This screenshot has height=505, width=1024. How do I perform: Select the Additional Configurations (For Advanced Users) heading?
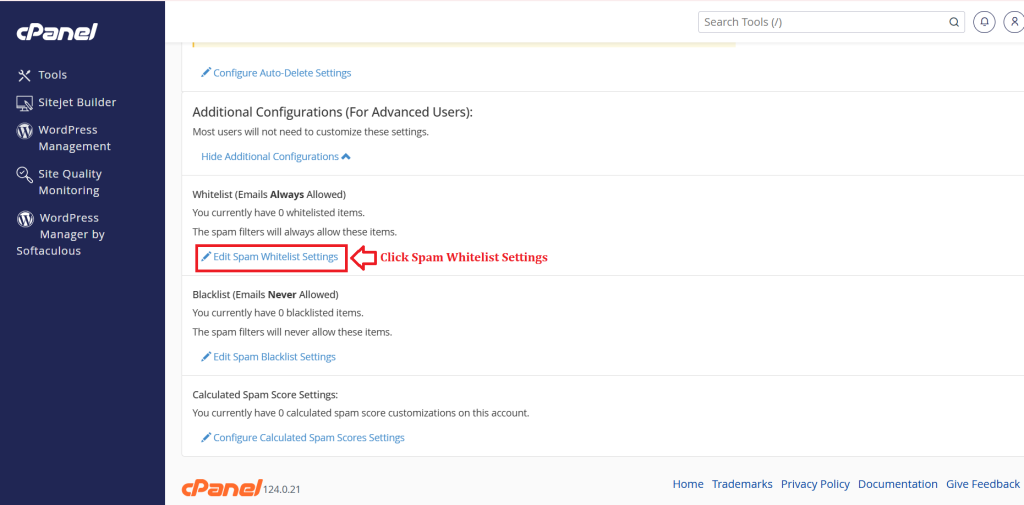pos(332,112)
